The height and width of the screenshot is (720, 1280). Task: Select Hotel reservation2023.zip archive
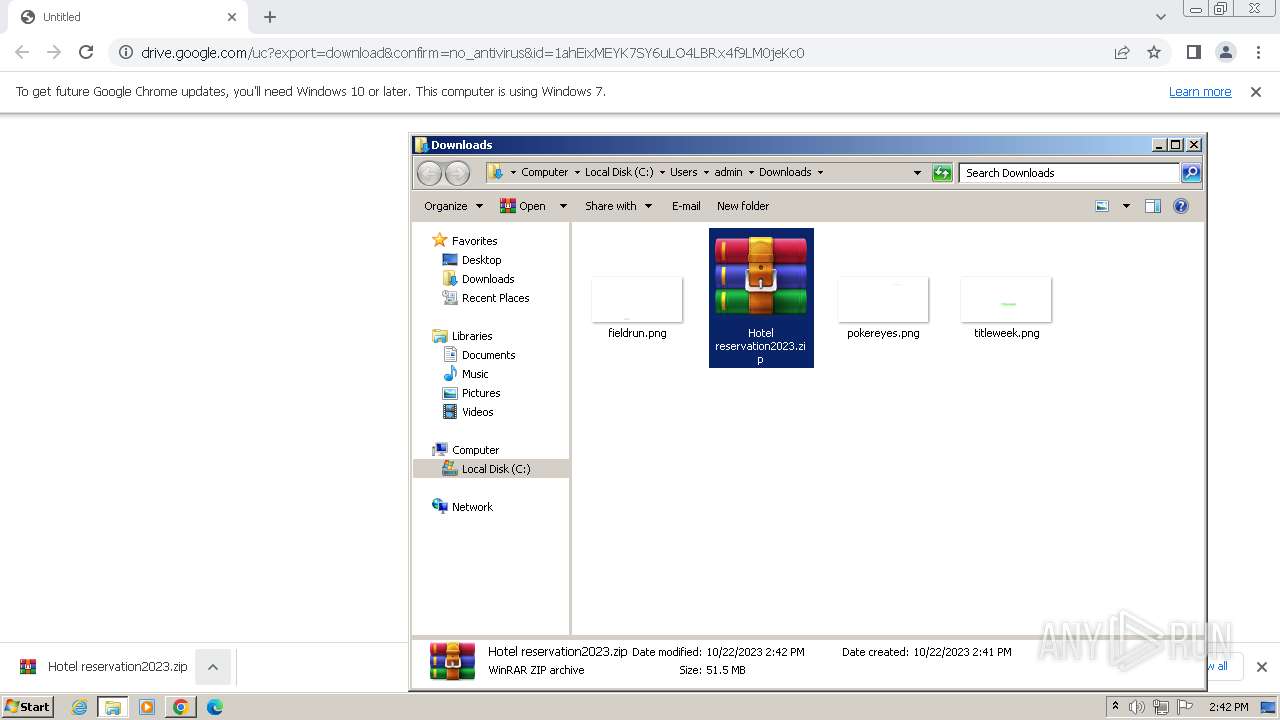[x=761, y=298]
